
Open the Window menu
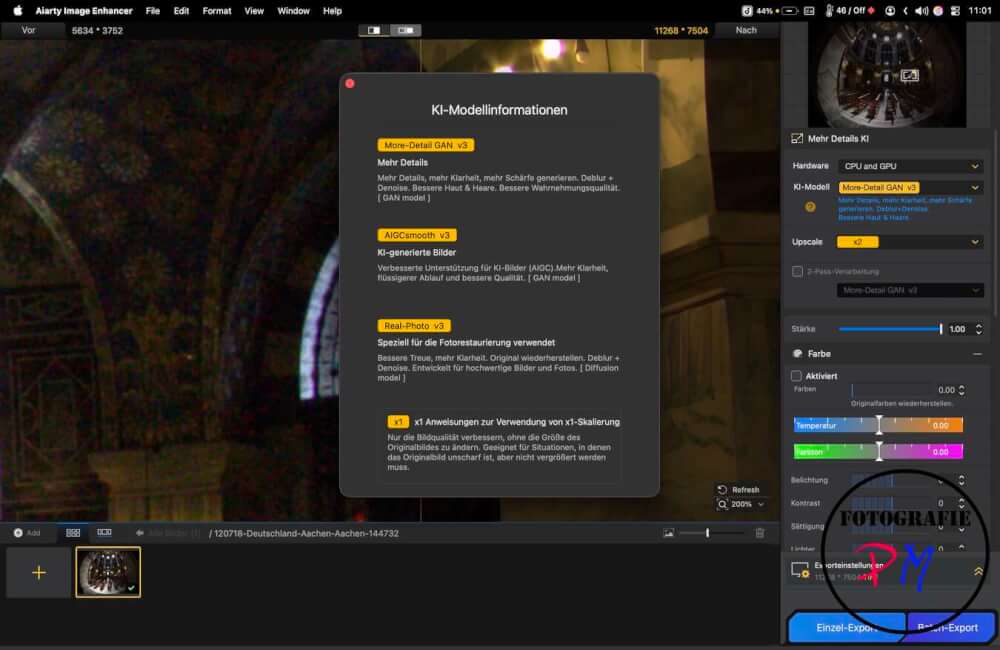[x=292, y=11]
